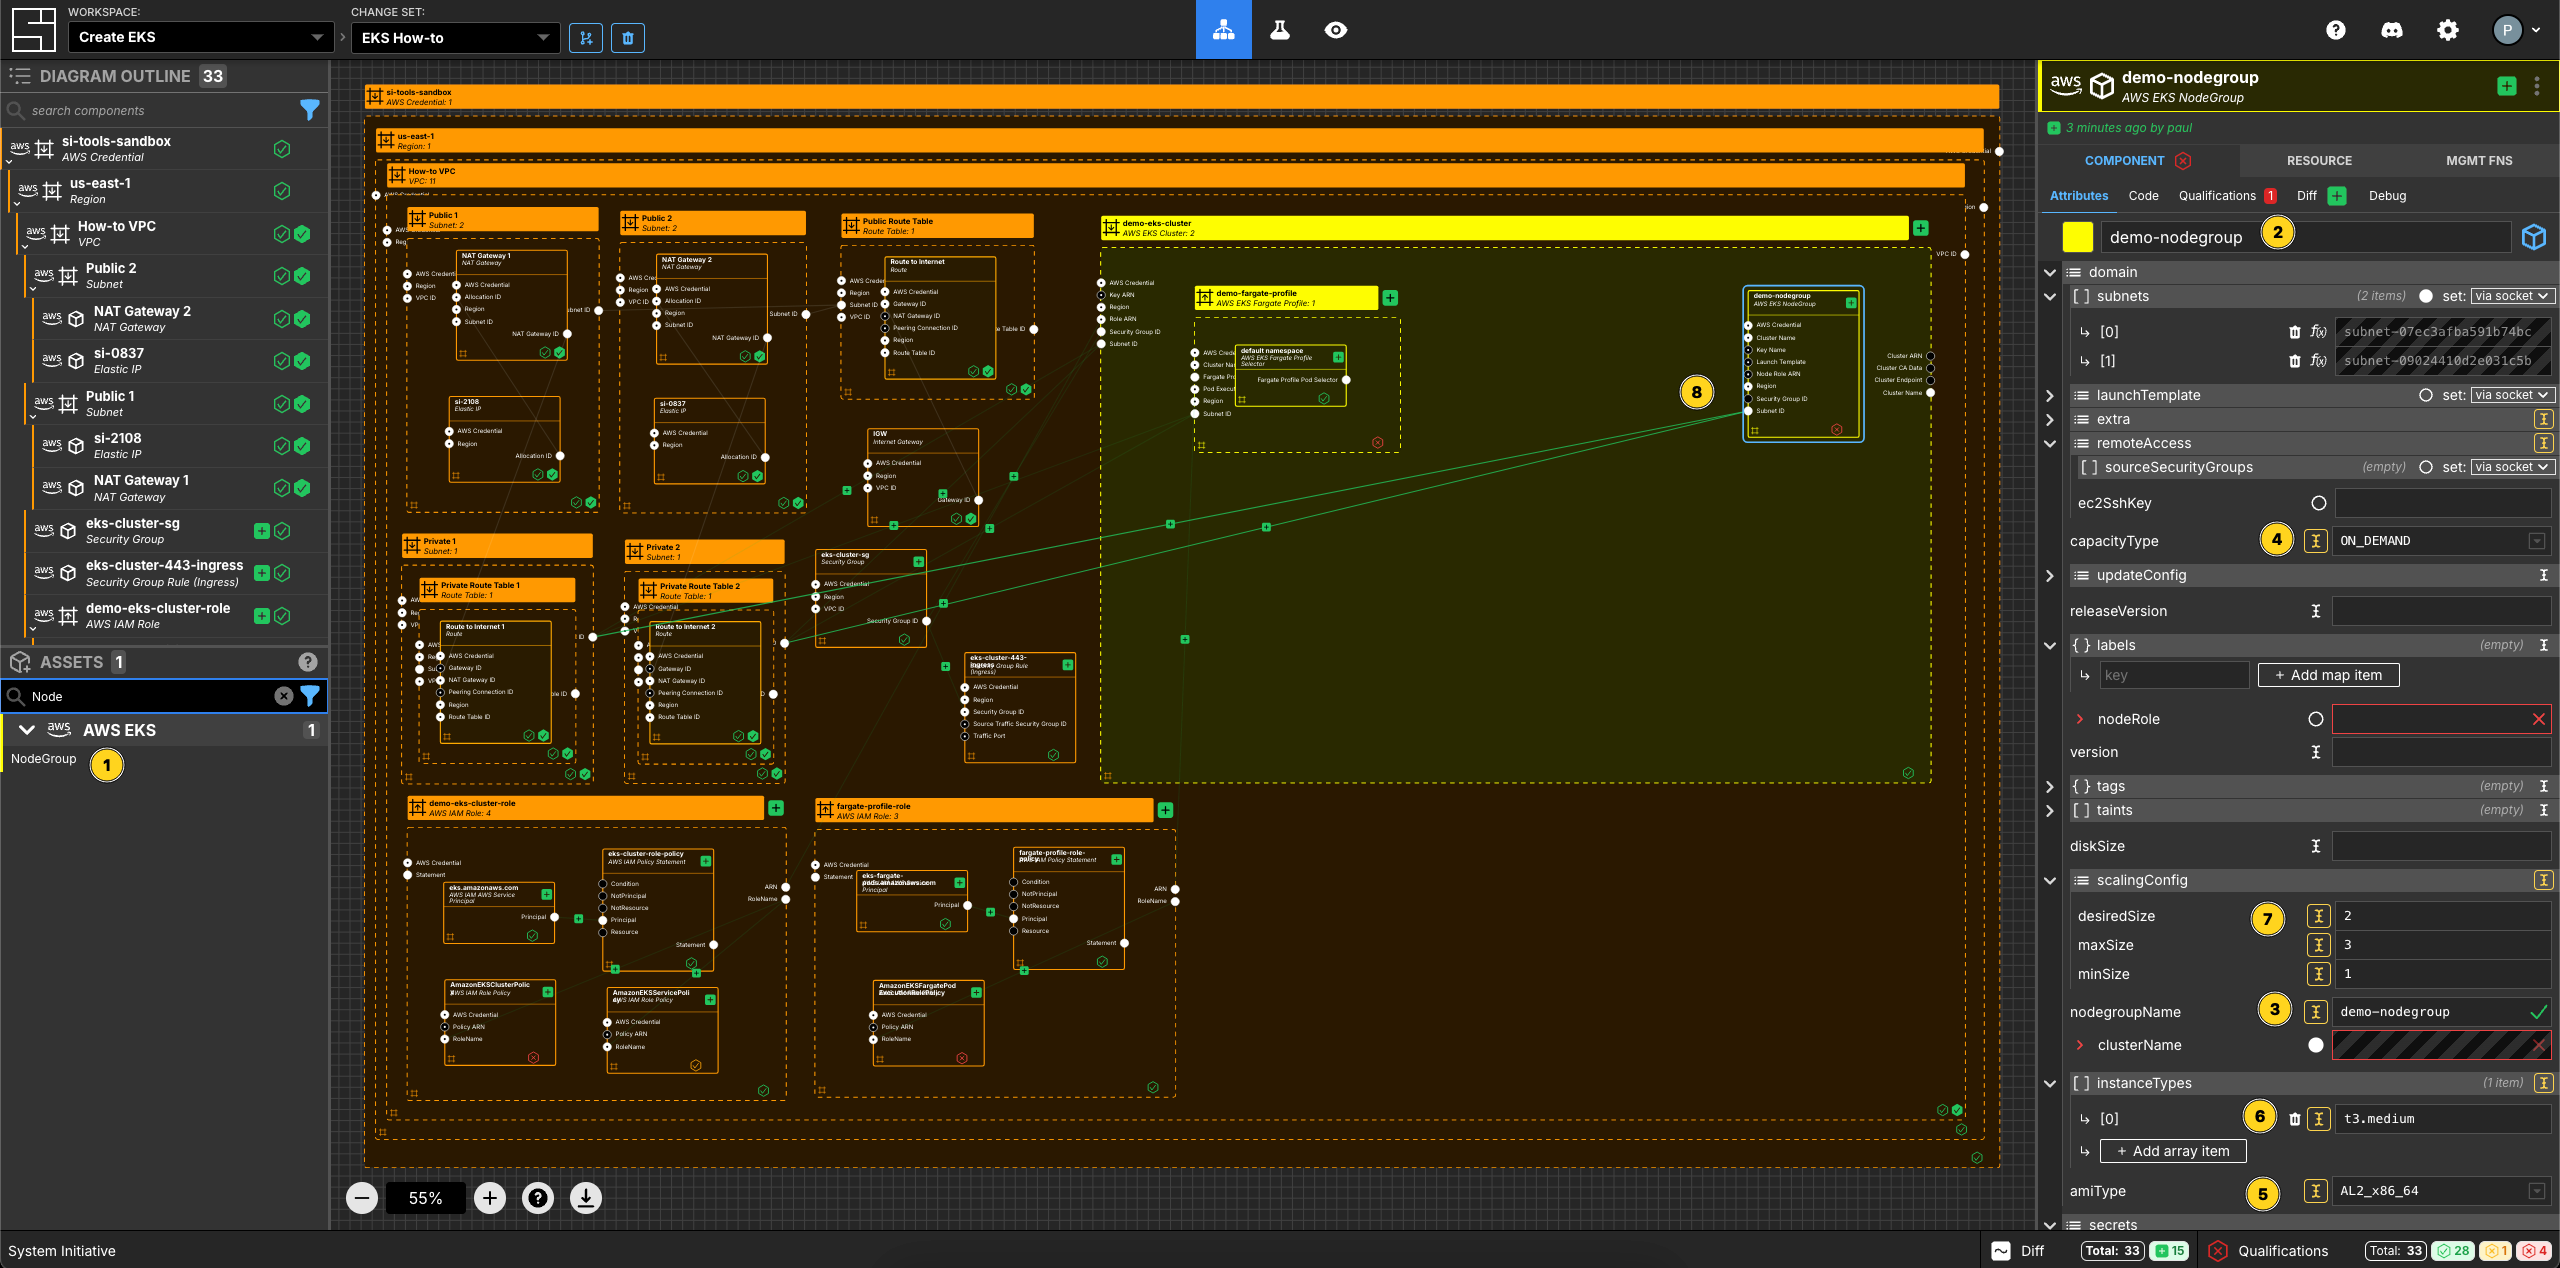The width and height of the screenshot is (2560, 1268).
Task: Click the abandon change set trash icon
Action: tap(628, 38)
